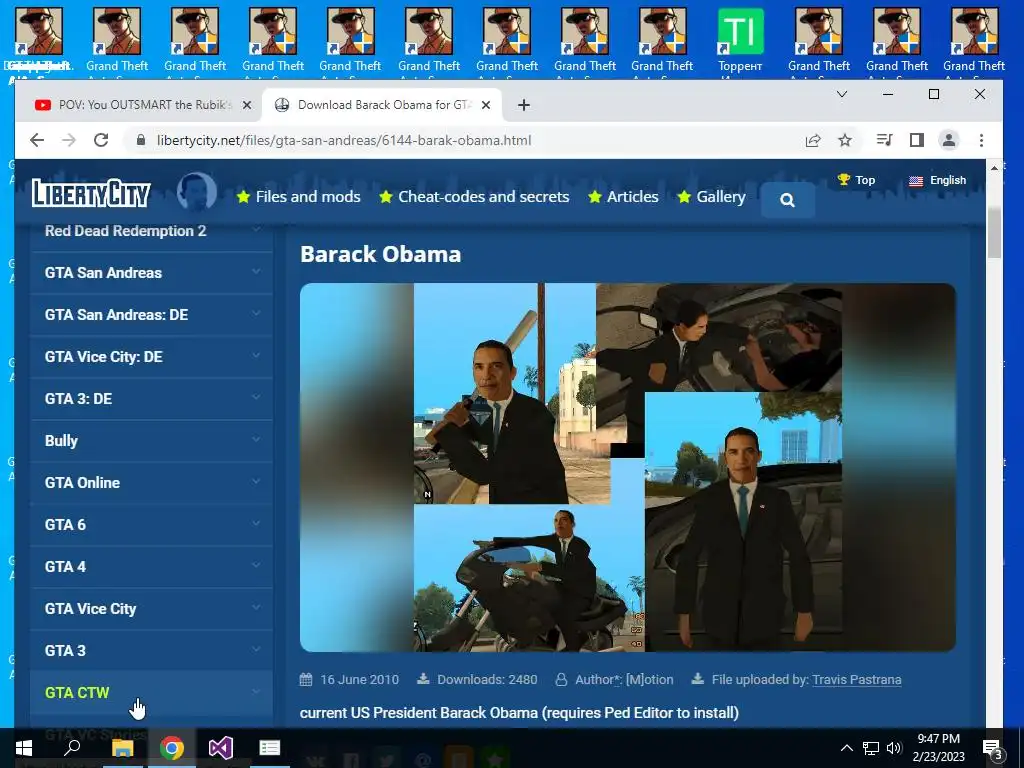Open Windows Start menu
This screenshot has height=768, width=1024.
24,748
